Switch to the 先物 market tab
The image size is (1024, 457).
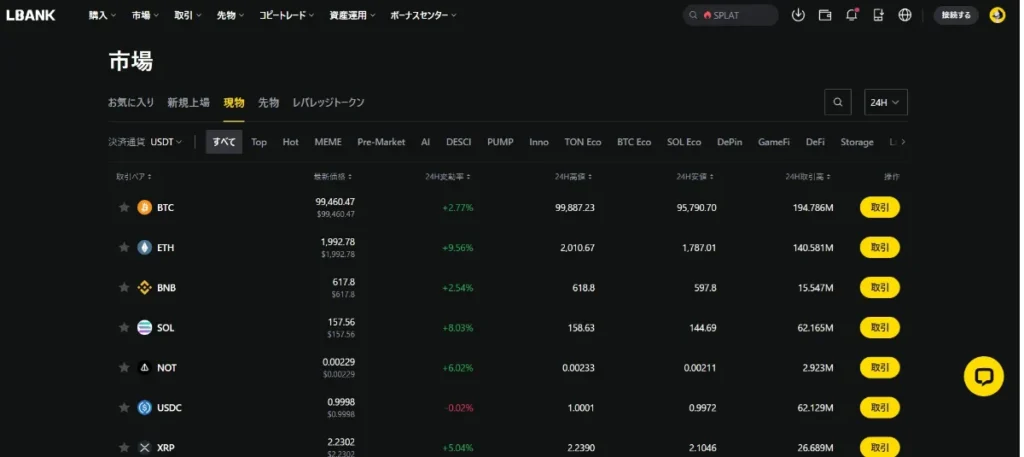pos(268,102)
